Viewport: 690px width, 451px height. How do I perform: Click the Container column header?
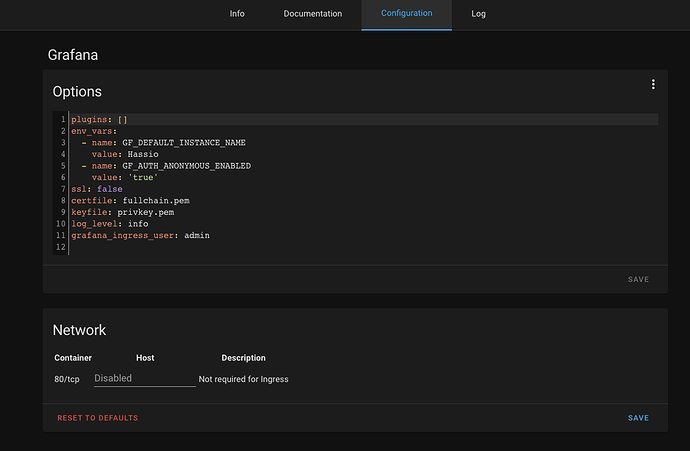(x=73, y=358)
